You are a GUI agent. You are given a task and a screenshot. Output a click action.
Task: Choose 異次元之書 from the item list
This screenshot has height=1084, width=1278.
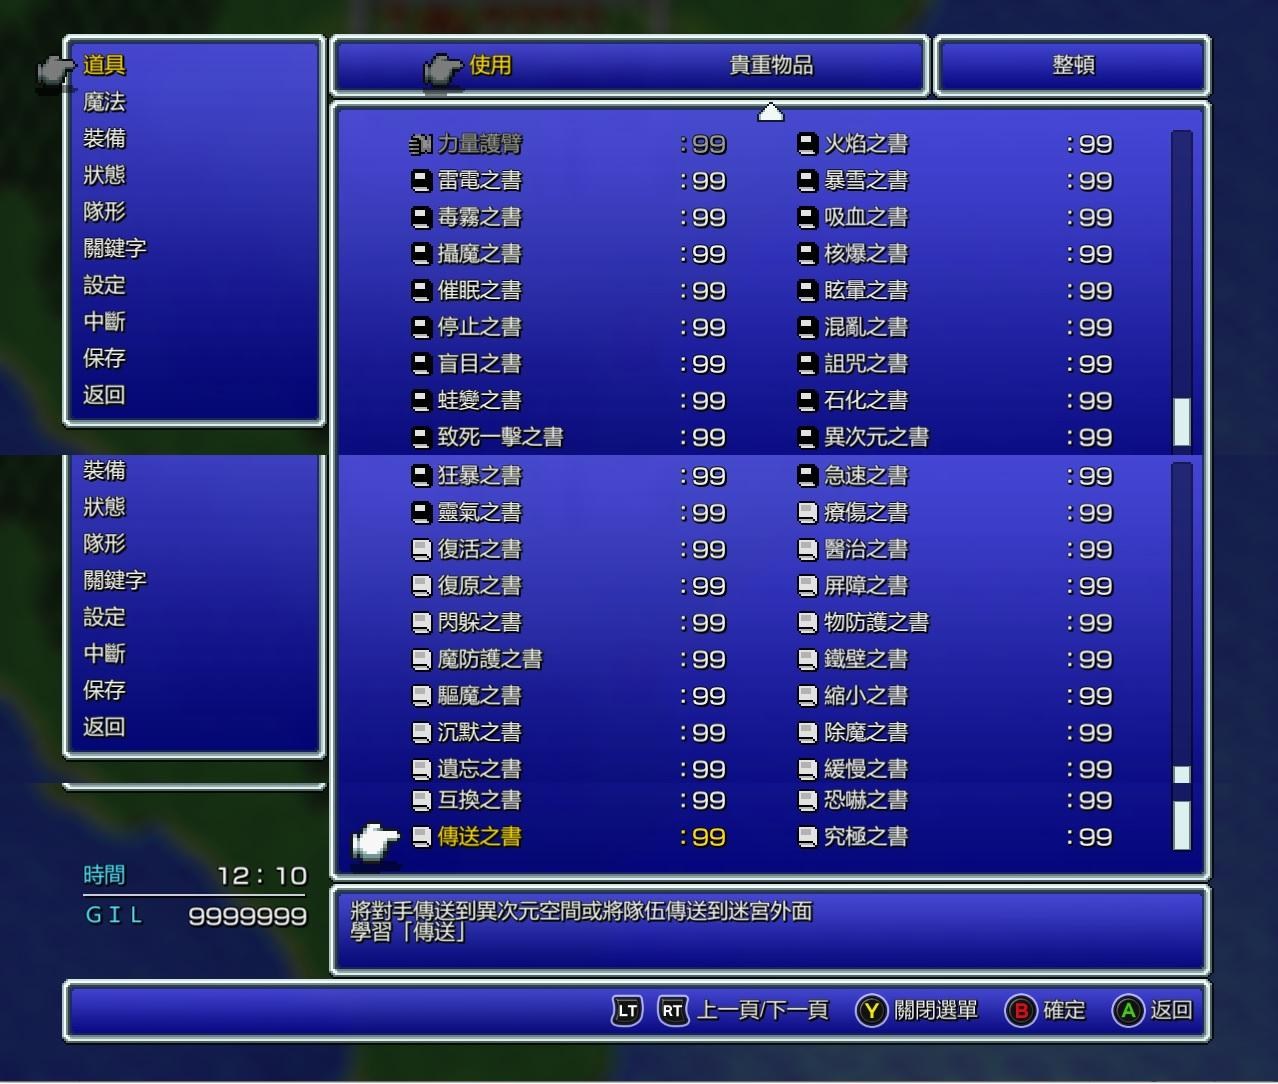tap(876, 438)
